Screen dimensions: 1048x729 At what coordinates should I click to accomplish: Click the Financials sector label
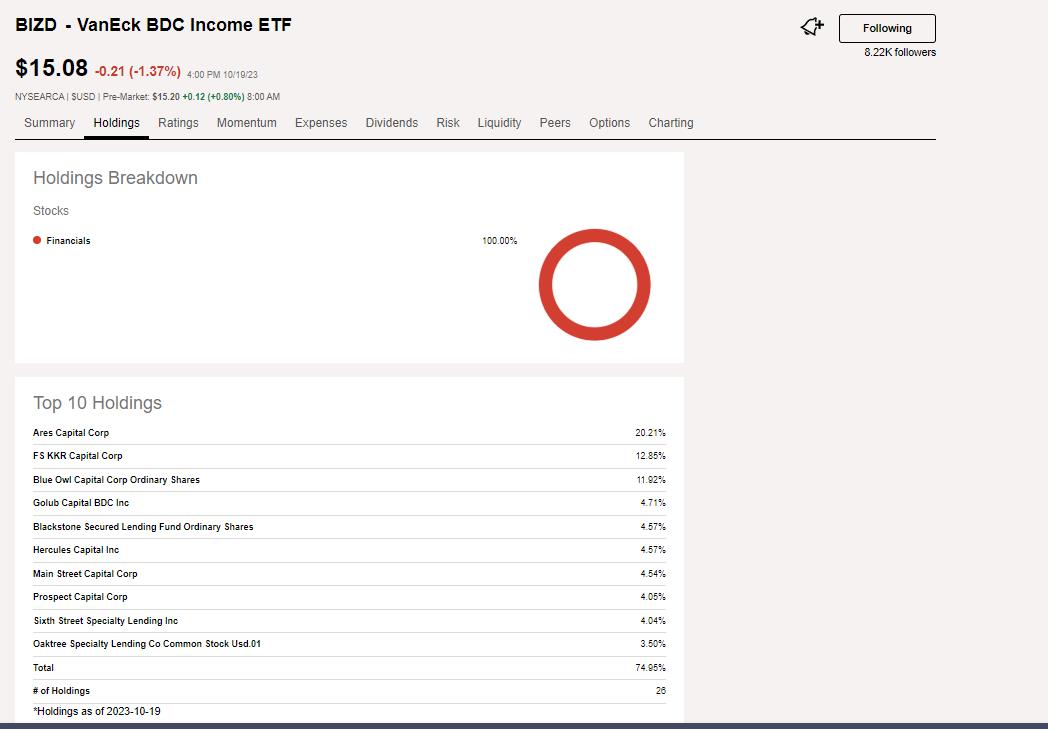point(68,241)
